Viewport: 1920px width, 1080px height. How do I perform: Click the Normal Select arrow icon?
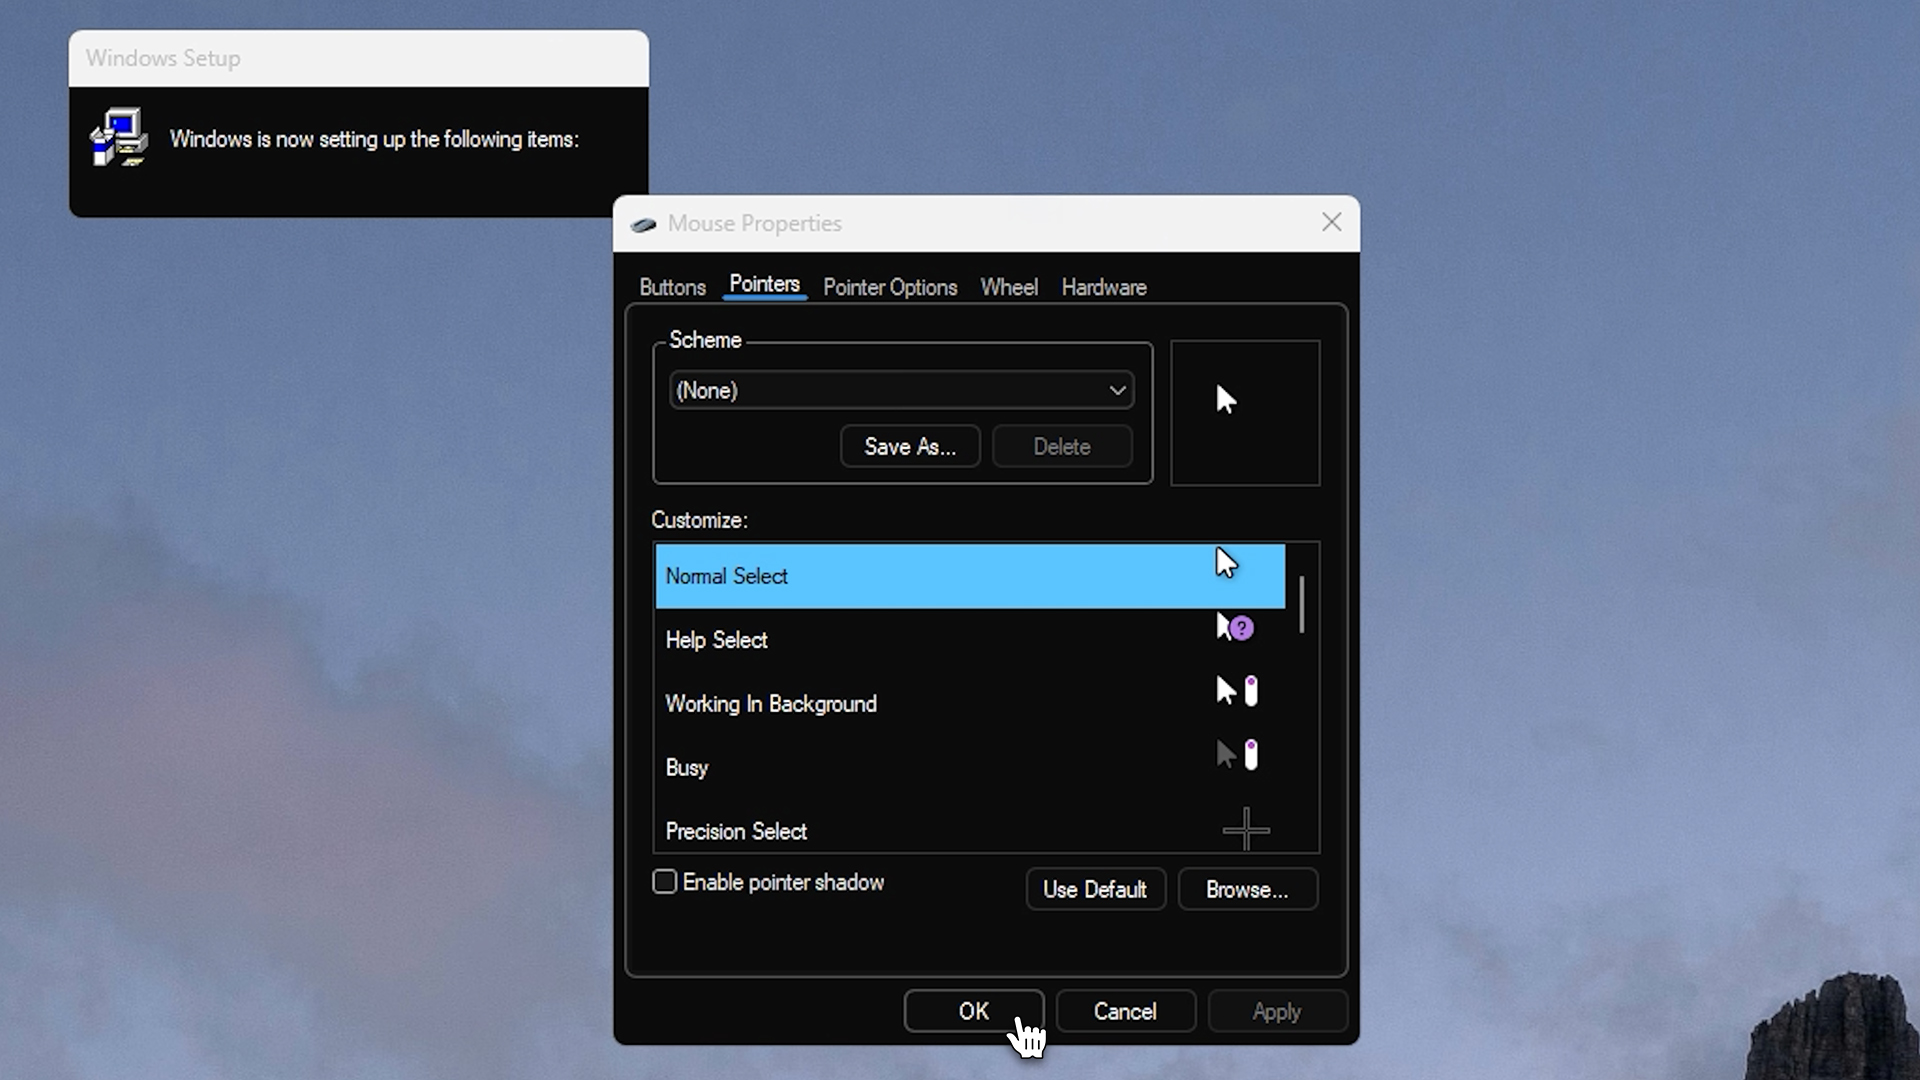coord(1226,564)
